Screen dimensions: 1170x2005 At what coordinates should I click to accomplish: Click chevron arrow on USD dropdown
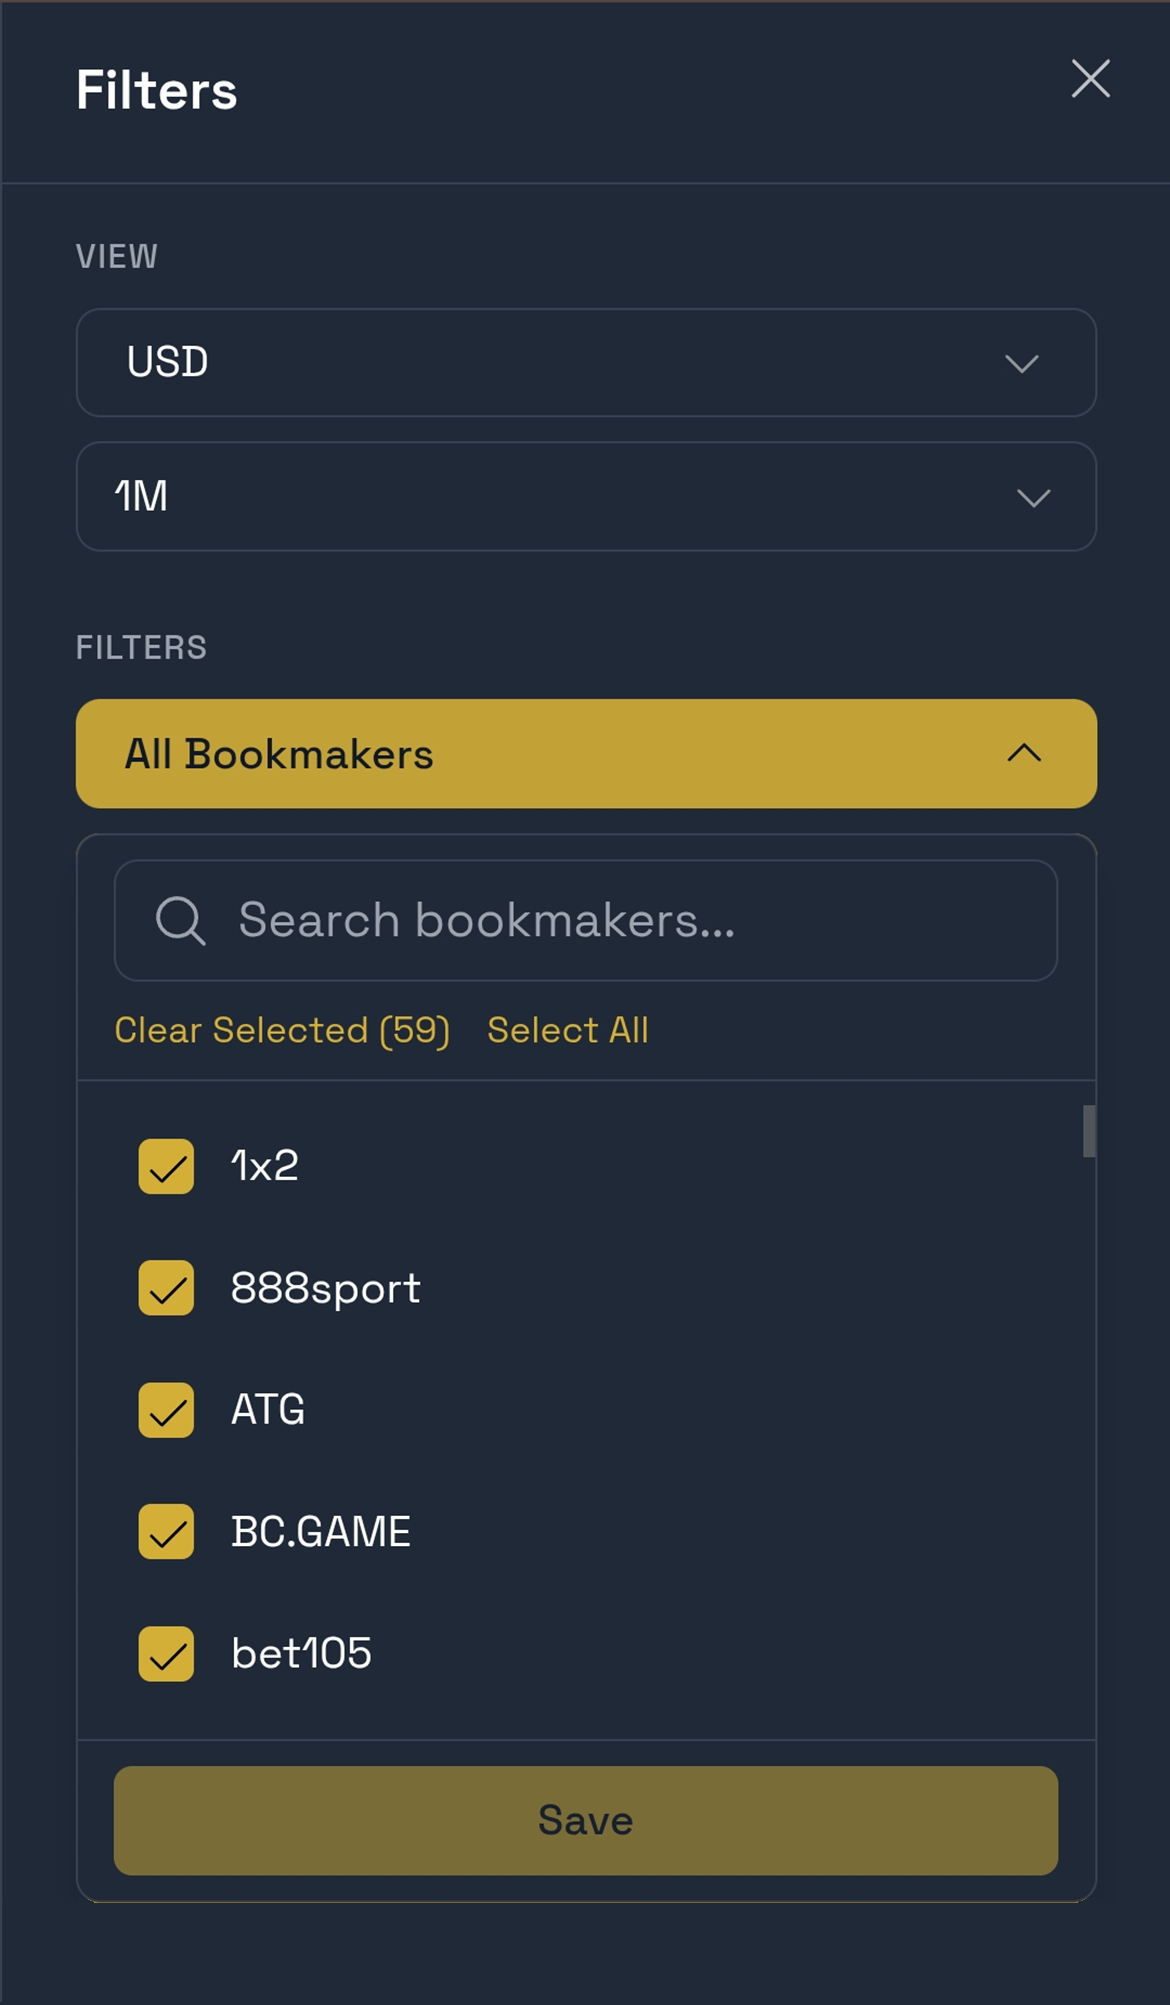coord(1021,363)
